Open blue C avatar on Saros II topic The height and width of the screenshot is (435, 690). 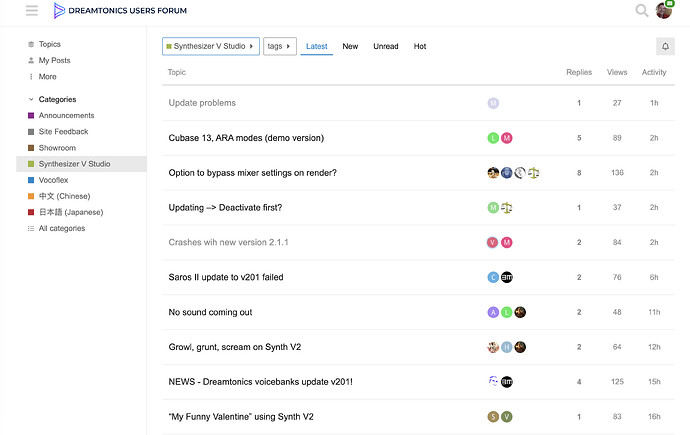tap(493, 277)
